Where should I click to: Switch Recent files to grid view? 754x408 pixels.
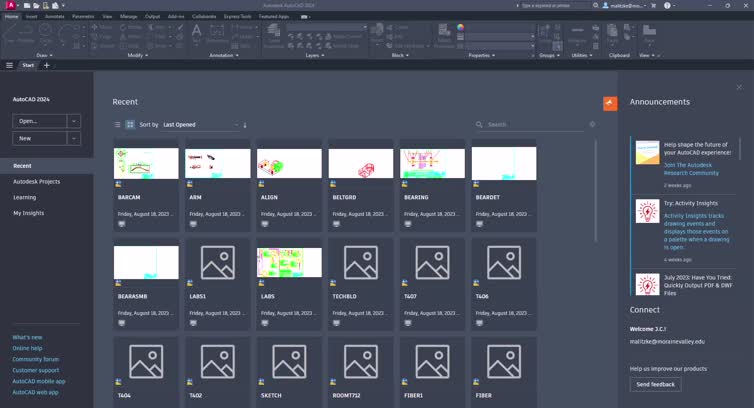pyautogui.click(x=130, y=125)
